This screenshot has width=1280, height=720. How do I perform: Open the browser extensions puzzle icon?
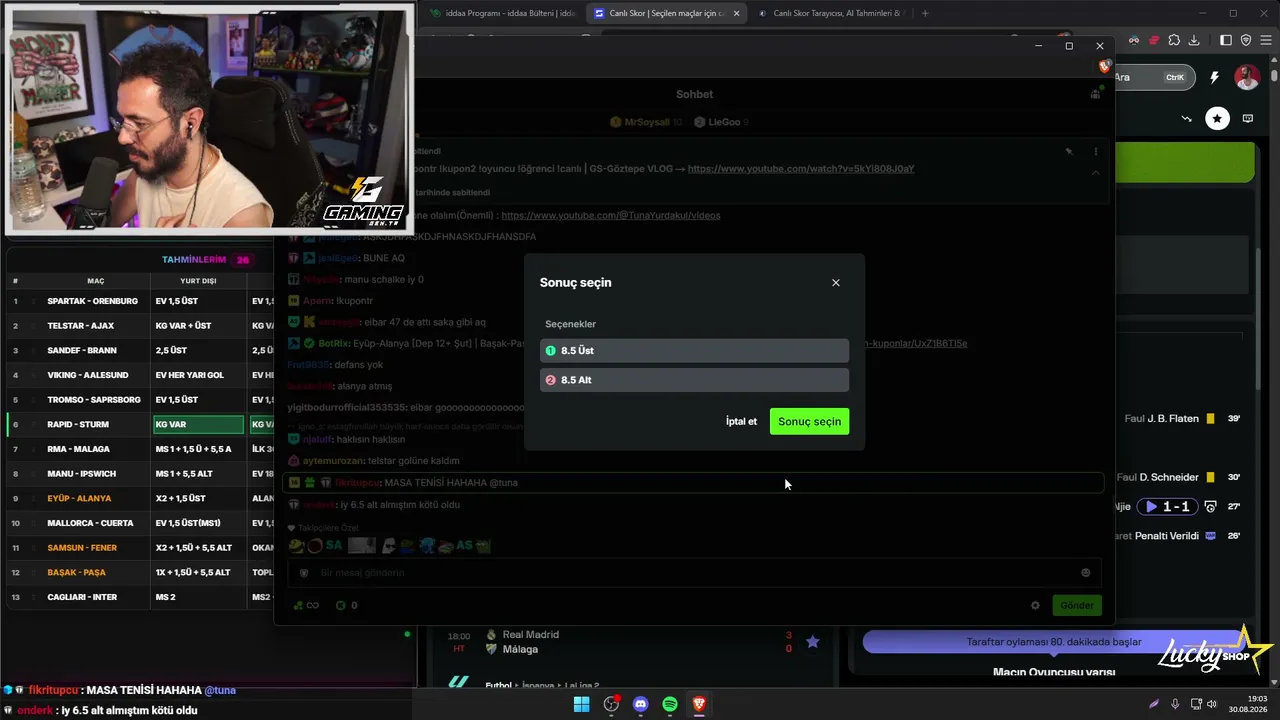coord(1174,40)
